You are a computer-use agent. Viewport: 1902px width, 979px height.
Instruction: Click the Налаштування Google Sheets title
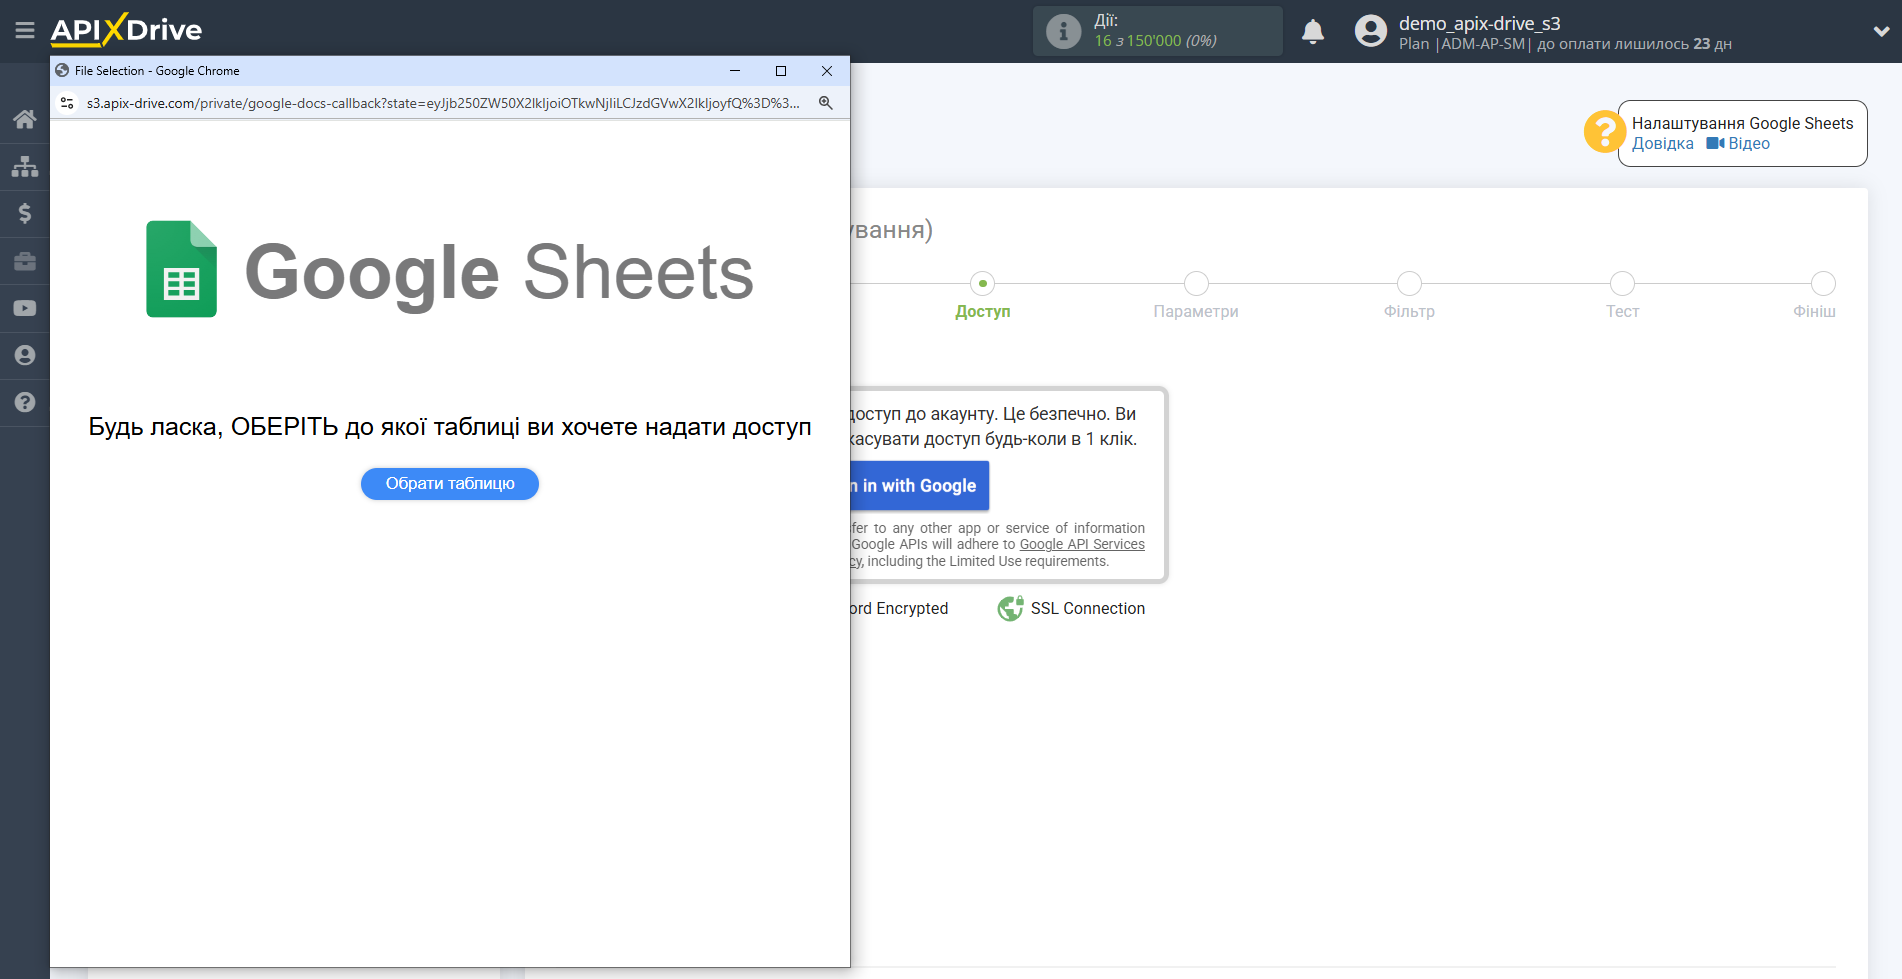click(1742, 123)
